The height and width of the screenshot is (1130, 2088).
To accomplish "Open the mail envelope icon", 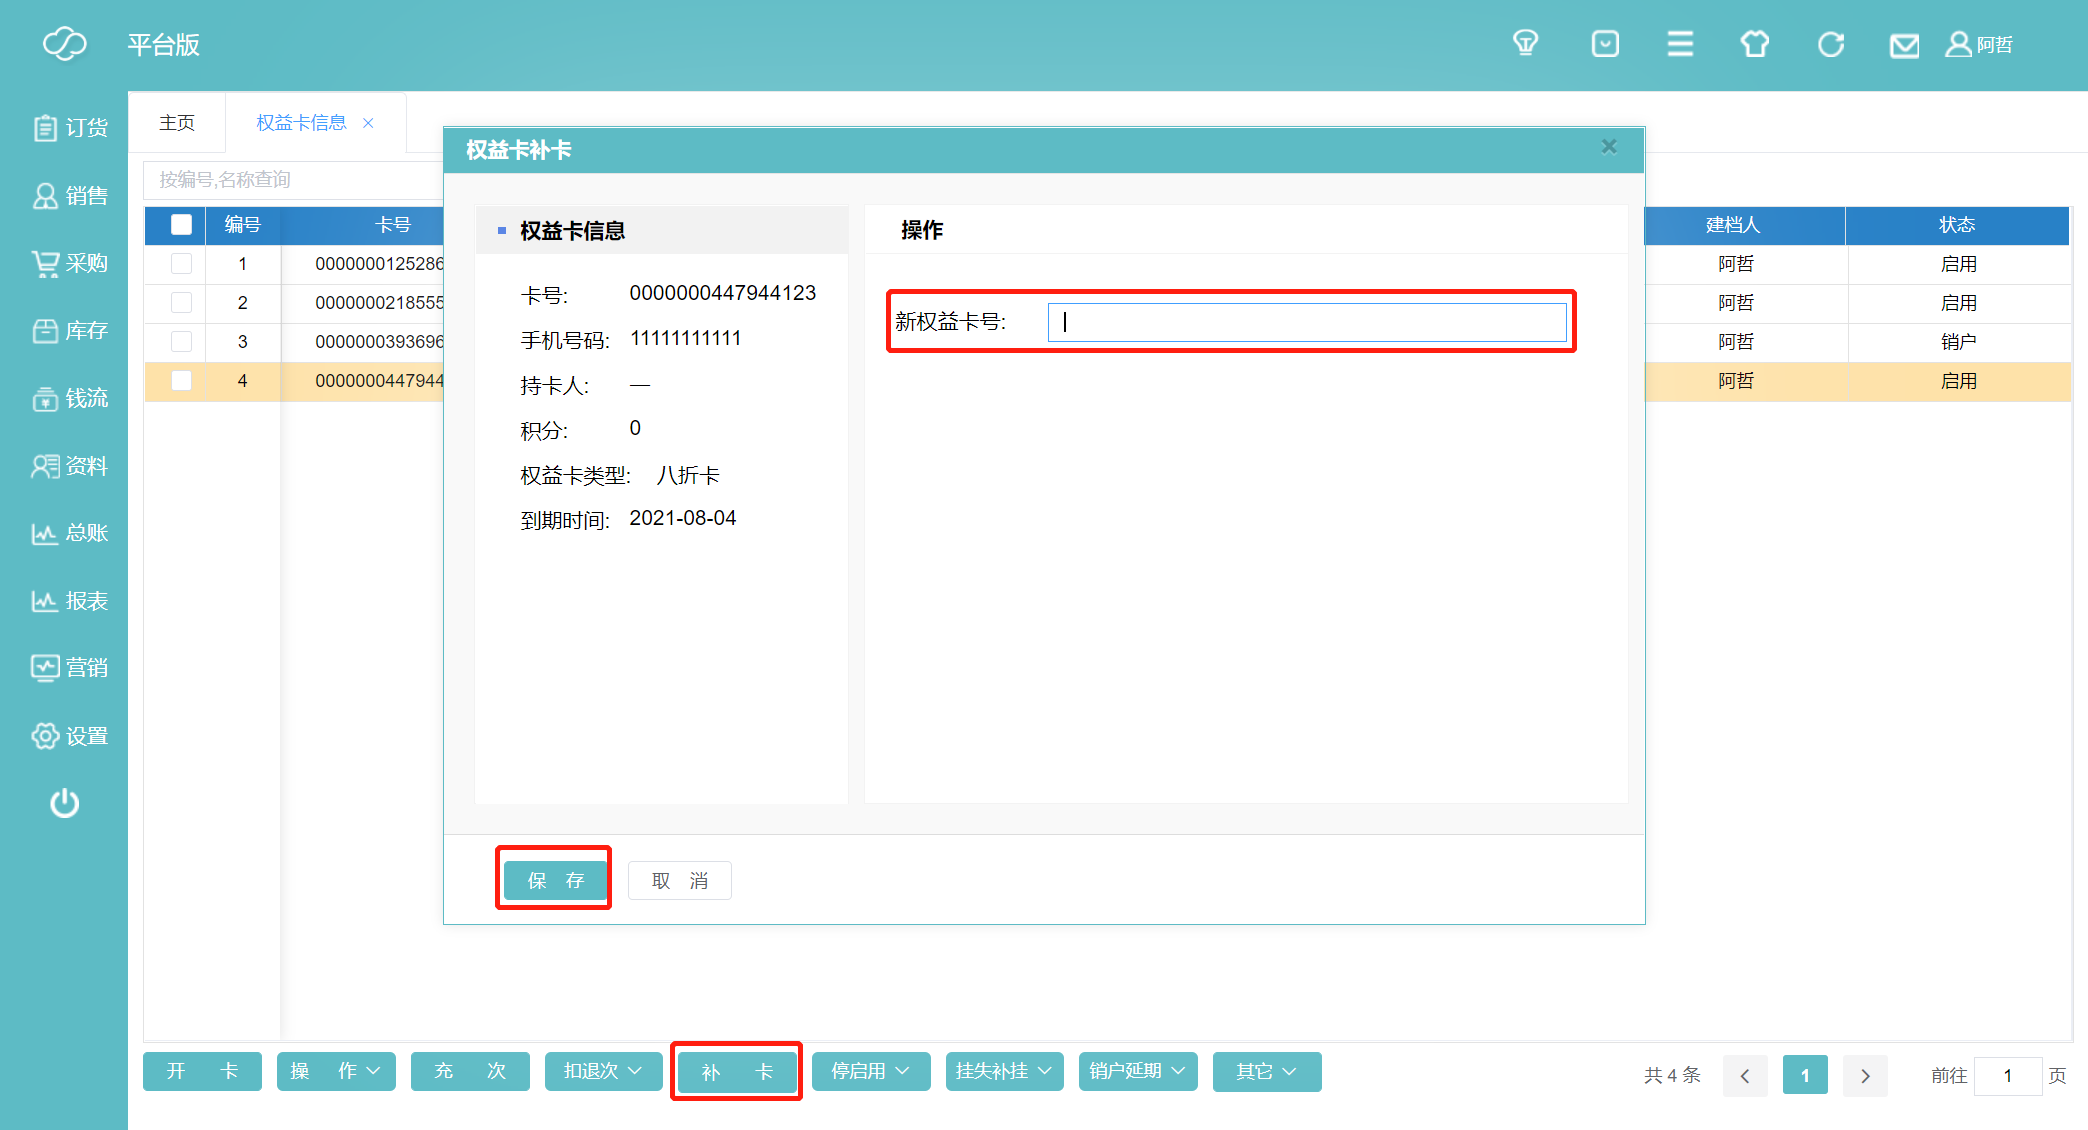I will click(x=1904, y=45).
